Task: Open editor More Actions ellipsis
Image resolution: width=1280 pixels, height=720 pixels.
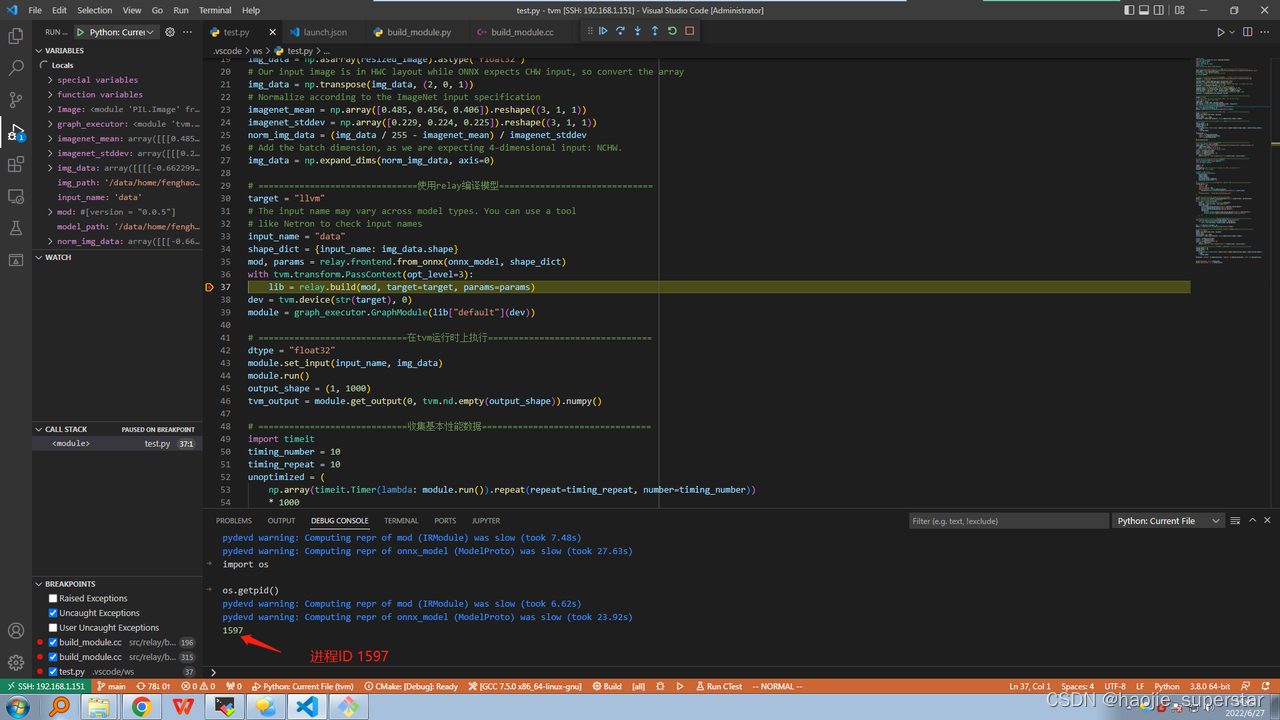Action: click(1265, 32)
